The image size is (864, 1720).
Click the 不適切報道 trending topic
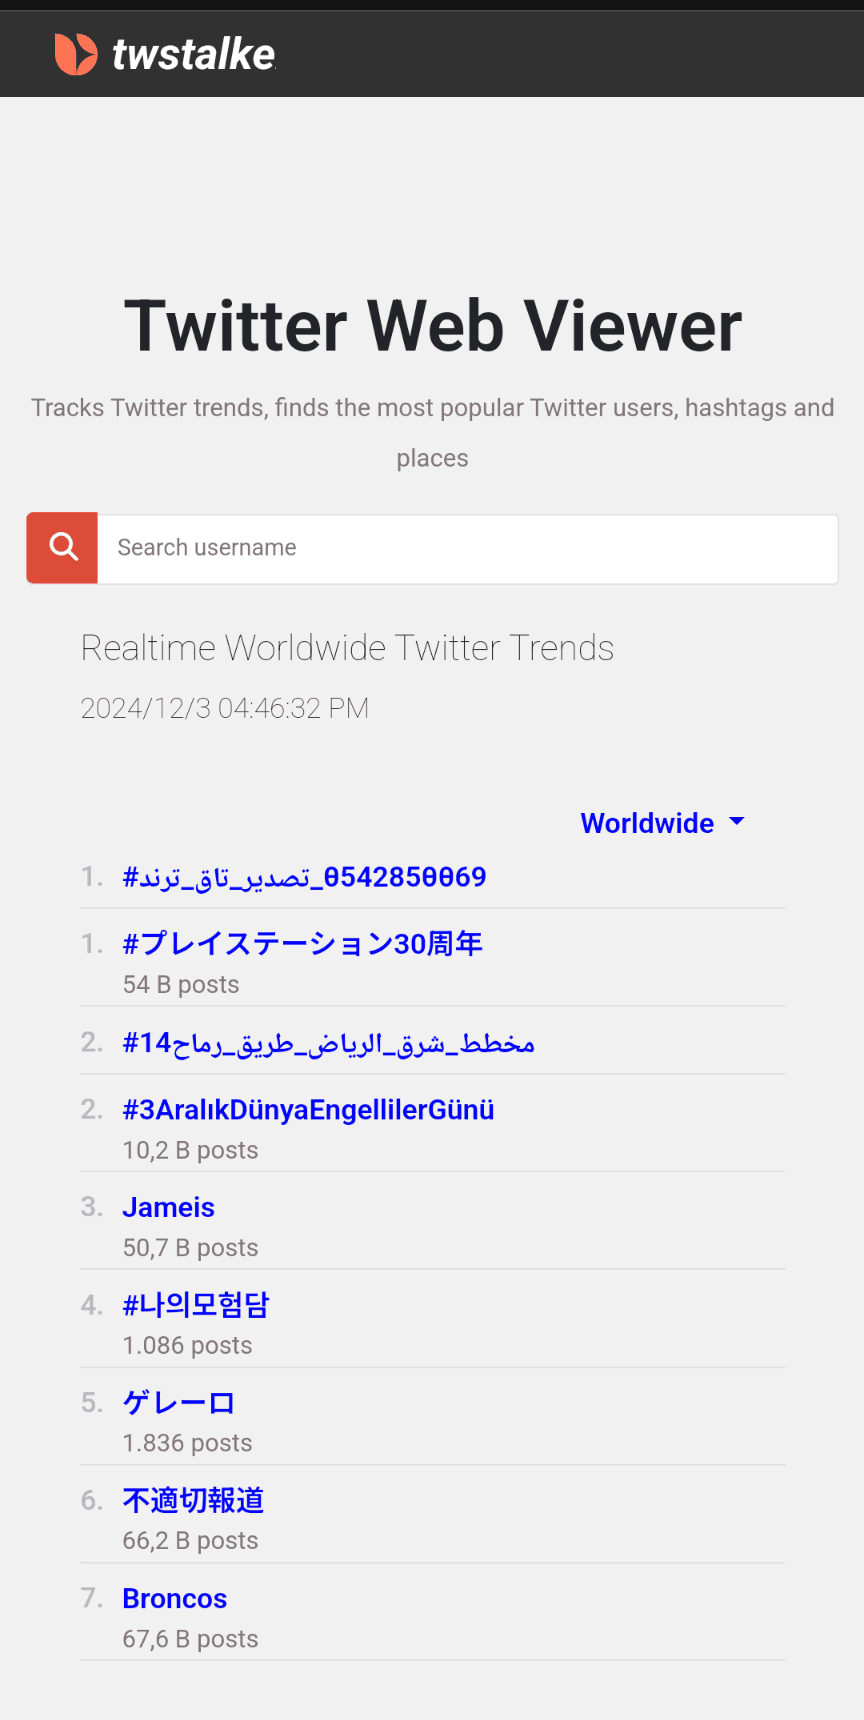[x=192, y=1500]
